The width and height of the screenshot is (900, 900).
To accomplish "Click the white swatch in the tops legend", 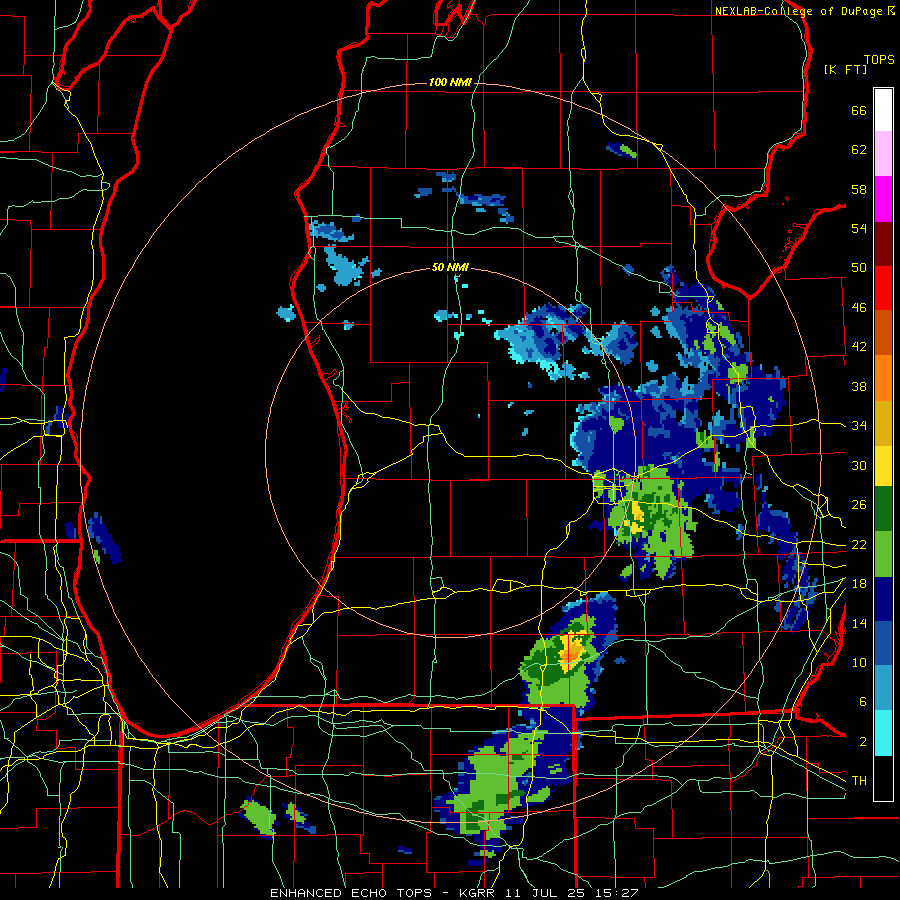I will pos(883,110).
